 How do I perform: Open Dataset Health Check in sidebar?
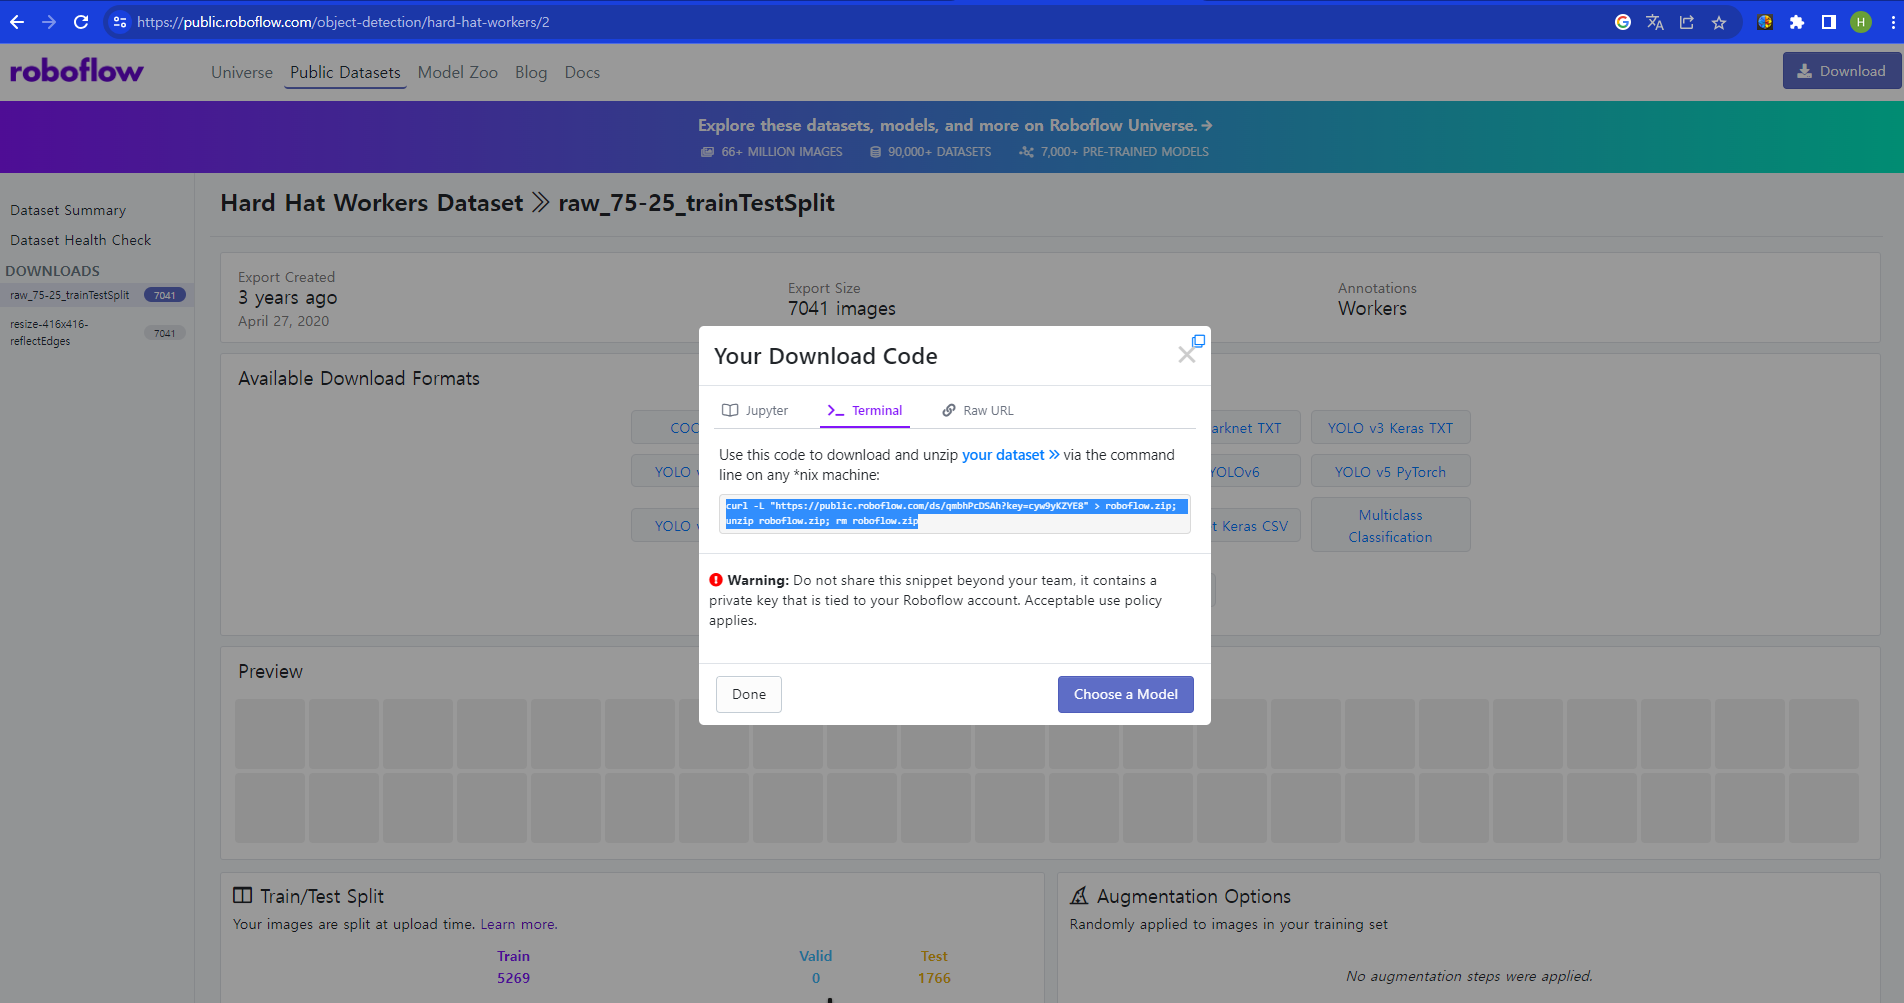[81, 240]
